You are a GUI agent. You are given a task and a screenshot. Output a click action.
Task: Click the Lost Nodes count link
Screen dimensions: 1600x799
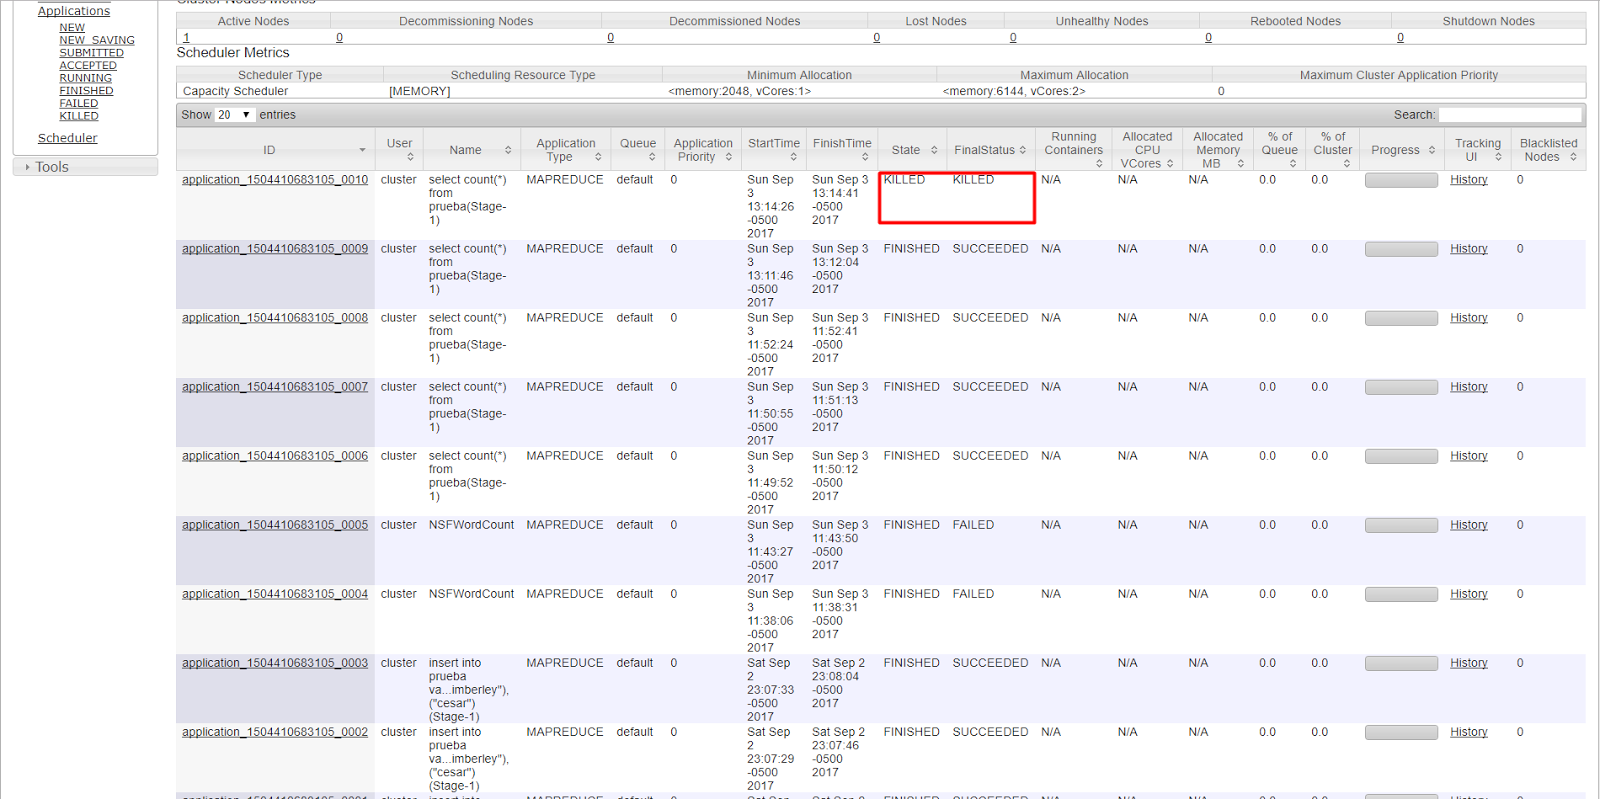pyautogui.click(x=877, y=38)
